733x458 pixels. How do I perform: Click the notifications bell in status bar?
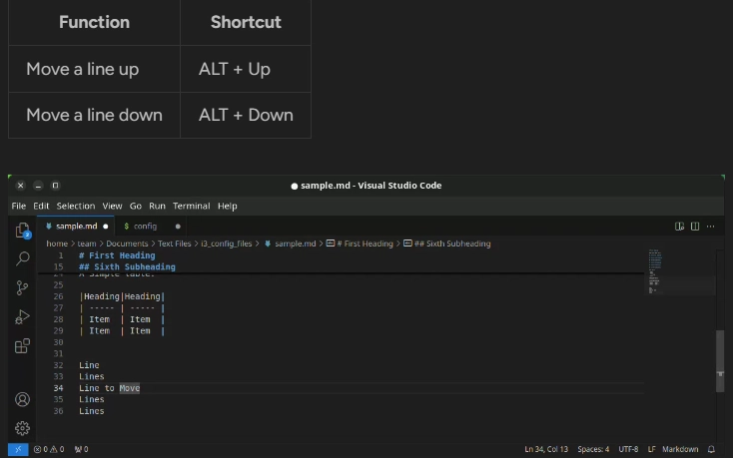pyautogui.click(x=712, y=449)
